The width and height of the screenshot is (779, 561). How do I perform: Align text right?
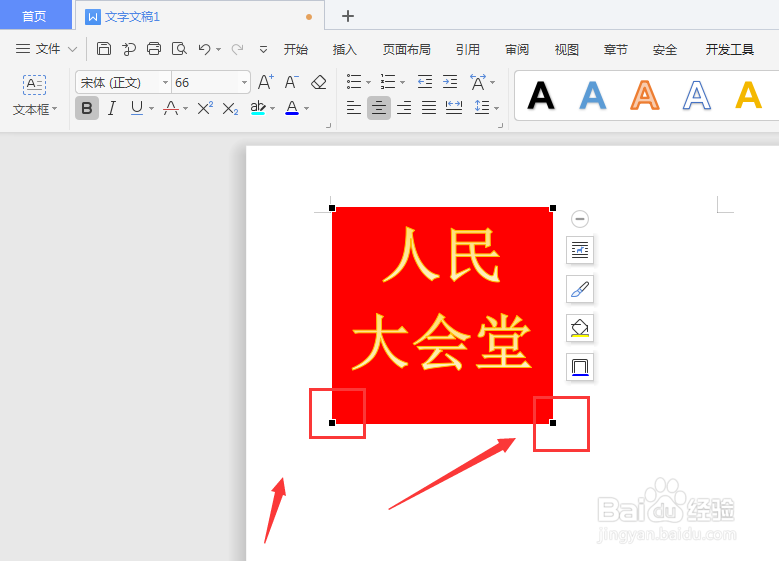pos(404,108)
